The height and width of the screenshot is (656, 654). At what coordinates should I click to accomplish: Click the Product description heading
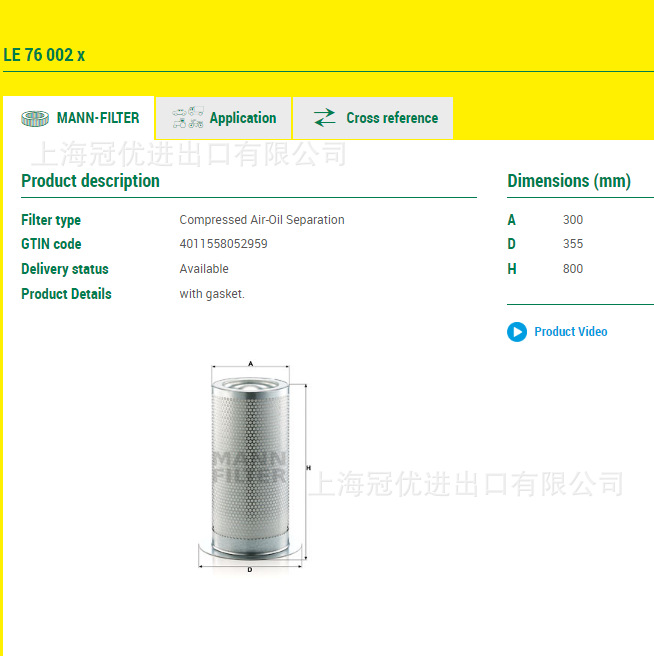point(90,181)
